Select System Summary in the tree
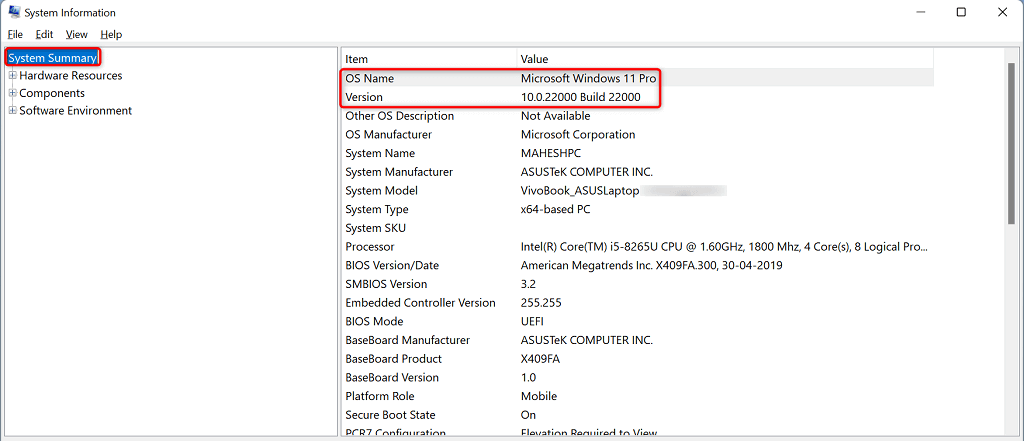This screenshot has width=1024, height=441. point(52,57)
